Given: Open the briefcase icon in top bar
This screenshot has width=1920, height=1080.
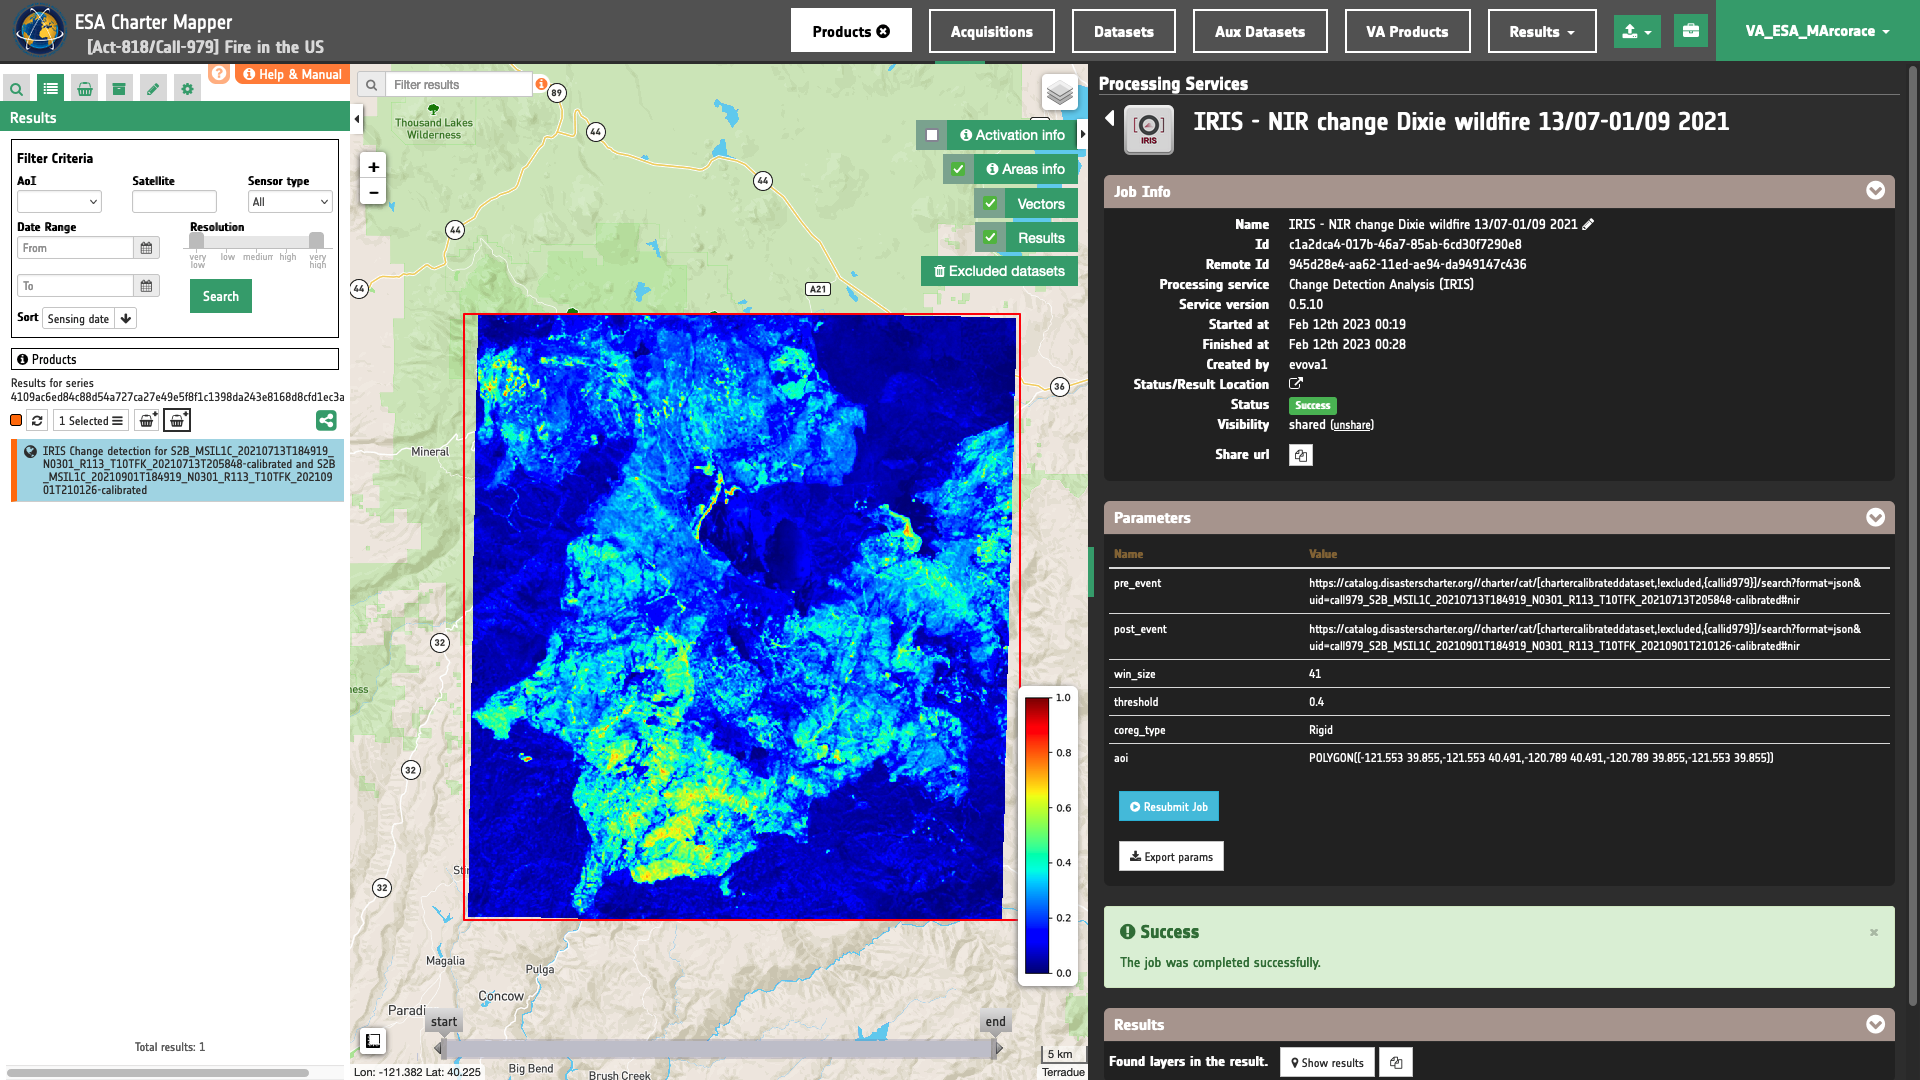Looking at the screenshot, I should [x=1690, y=31].
